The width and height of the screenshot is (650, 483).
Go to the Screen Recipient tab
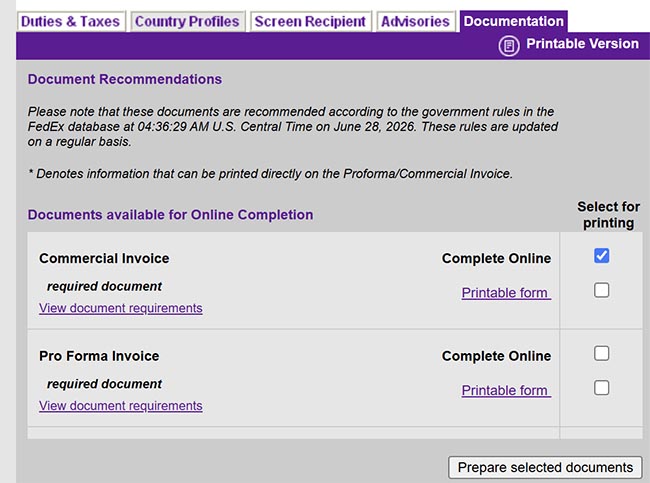(x=310, y=21)
